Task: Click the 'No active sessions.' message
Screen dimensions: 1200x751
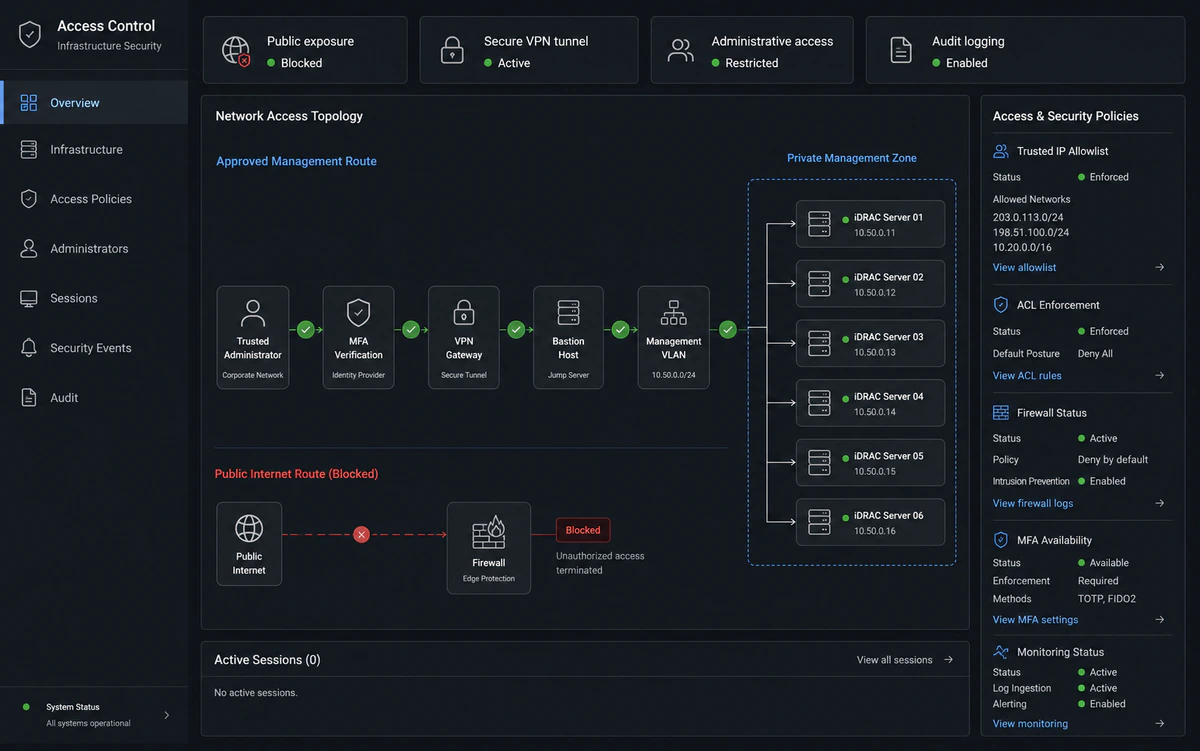Action: tap(256, 693)
